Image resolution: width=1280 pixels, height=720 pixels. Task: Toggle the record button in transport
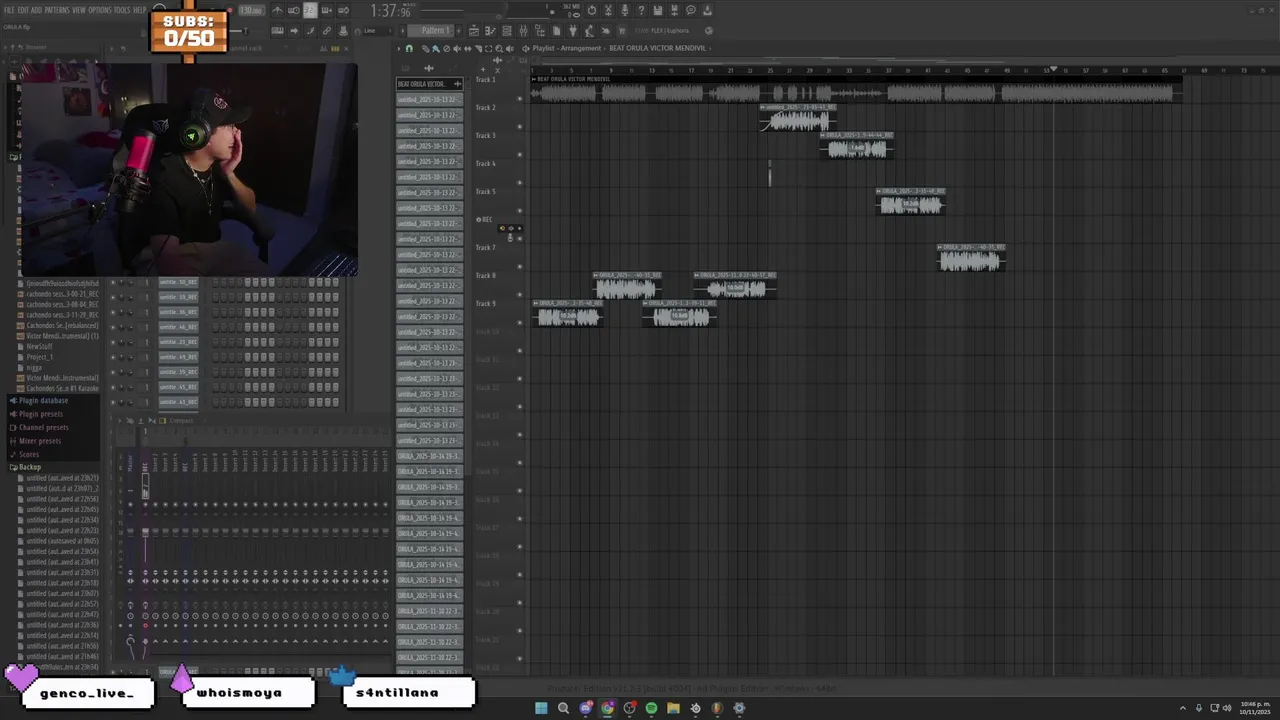(231, 10)
